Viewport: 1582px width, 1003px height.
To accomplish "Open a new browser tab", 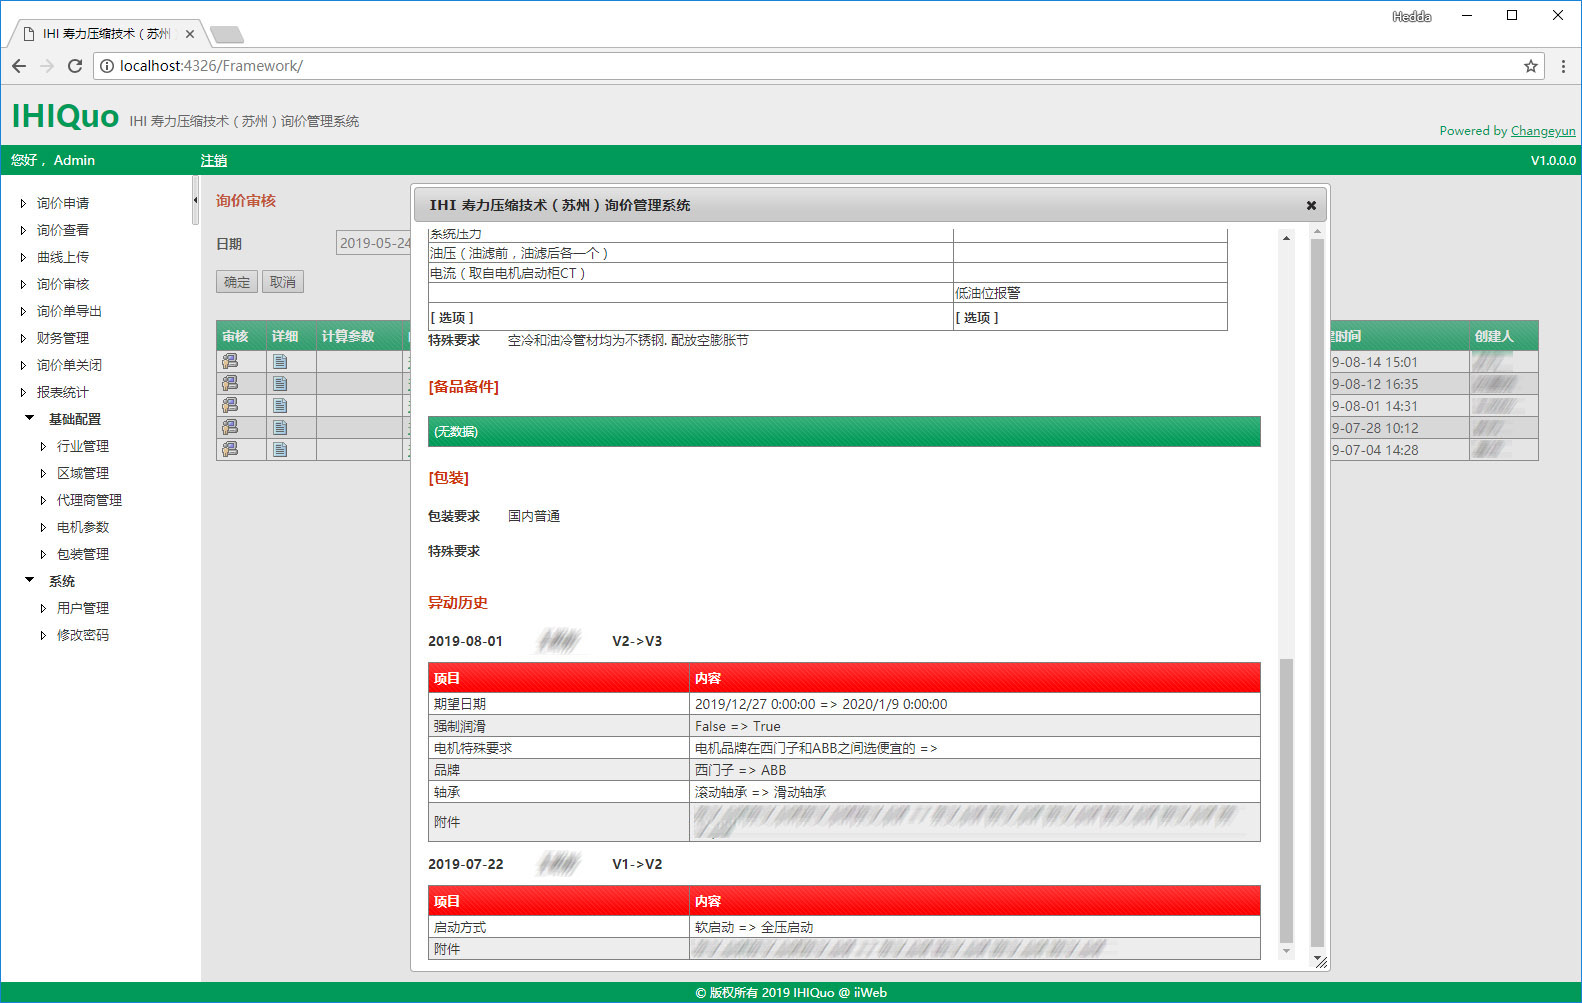I will [x=227, y=35].
